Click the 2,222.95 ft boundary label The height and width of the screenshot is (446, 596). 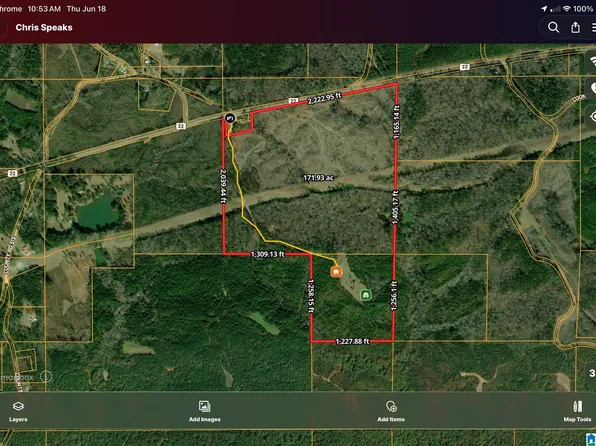coord(324,98)
